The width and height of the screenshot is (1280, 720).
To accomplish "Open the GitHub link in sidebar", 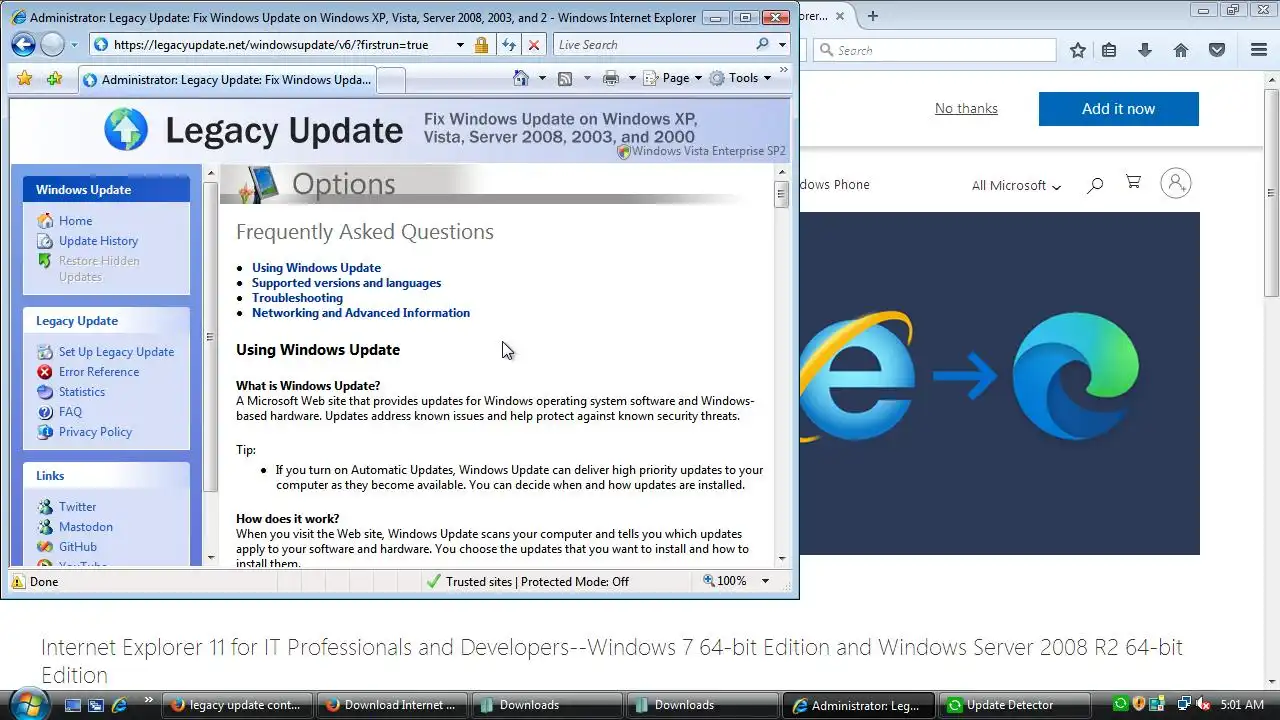I will pos(78,547).
